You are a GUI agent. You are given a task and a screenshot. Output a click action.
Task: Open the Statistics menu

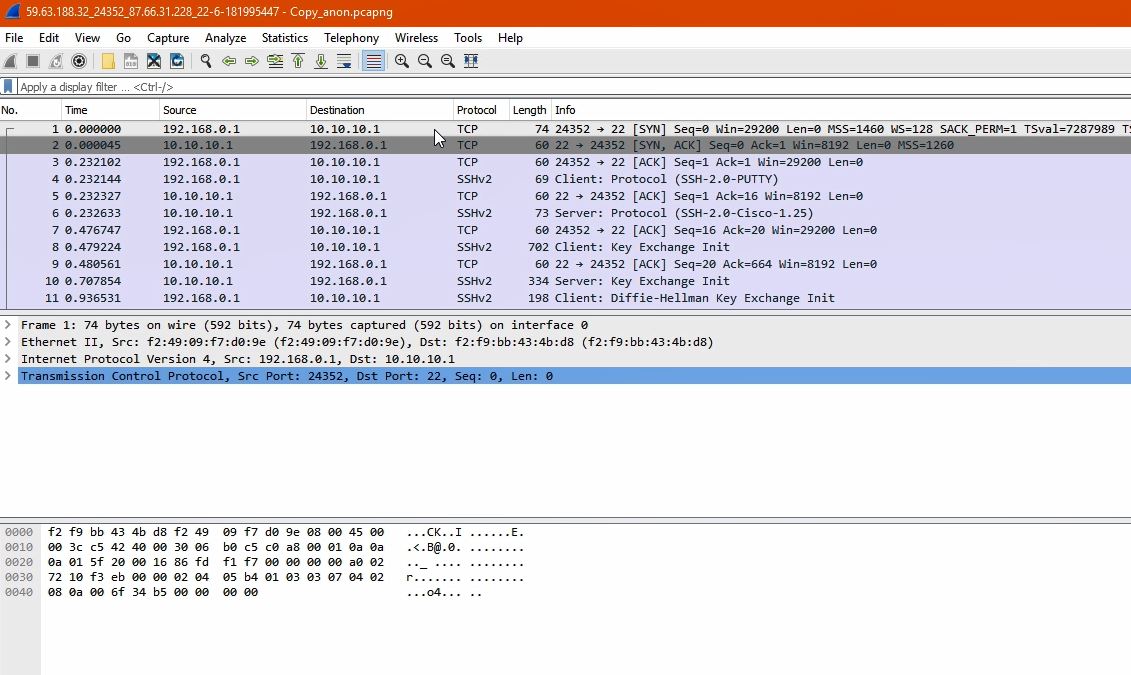pos(284,38)
